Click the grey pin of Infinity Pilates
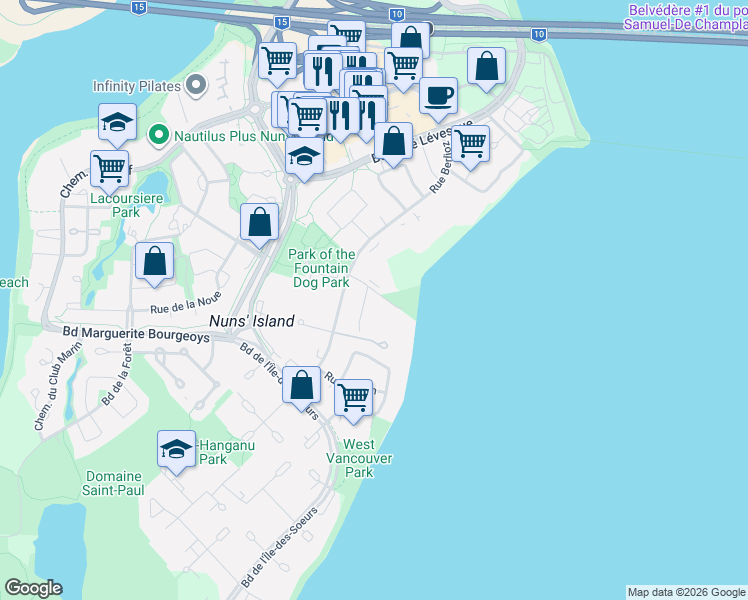 (196, 85)
